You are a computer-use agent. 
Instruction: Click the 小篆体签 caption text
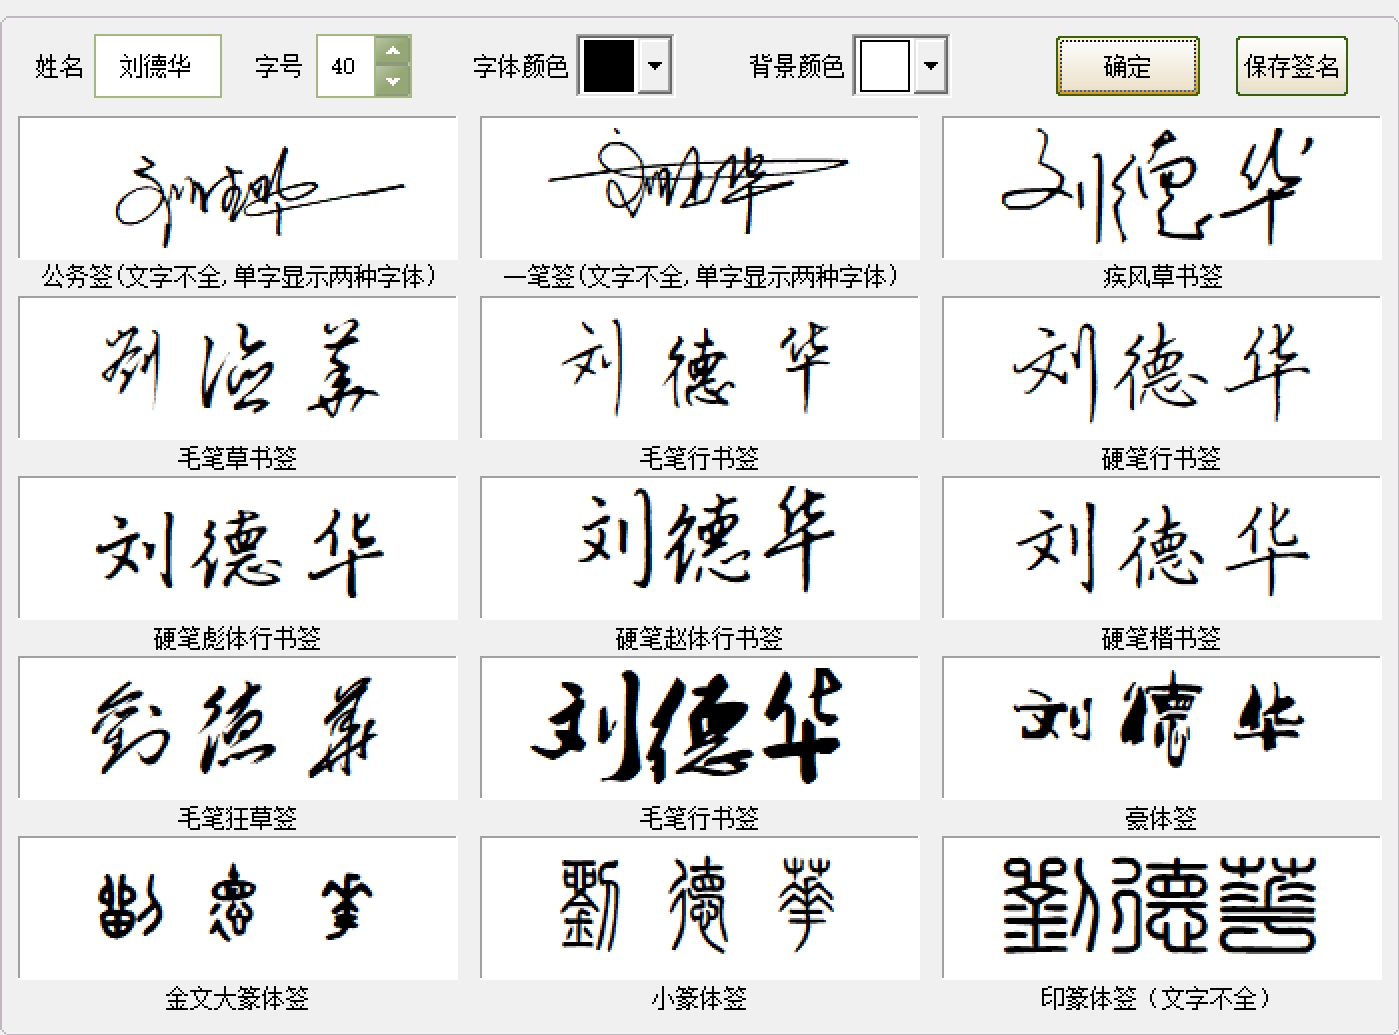700,998
